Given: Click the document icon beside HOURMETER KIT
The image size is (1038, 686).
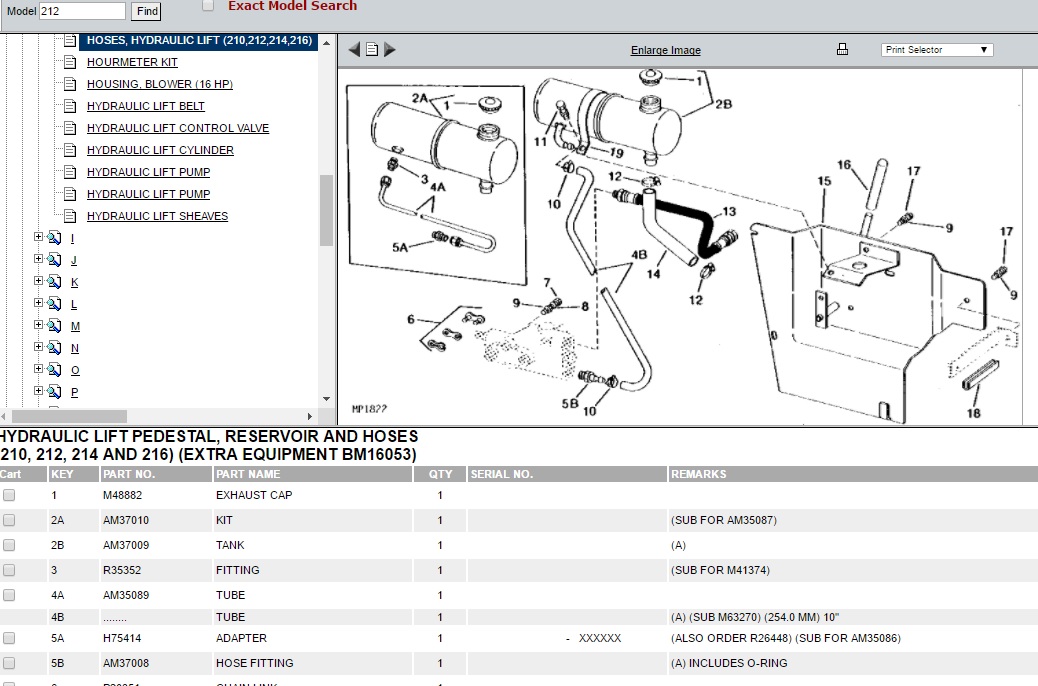Looking at the screenshot, I should [x=70, y=62].
